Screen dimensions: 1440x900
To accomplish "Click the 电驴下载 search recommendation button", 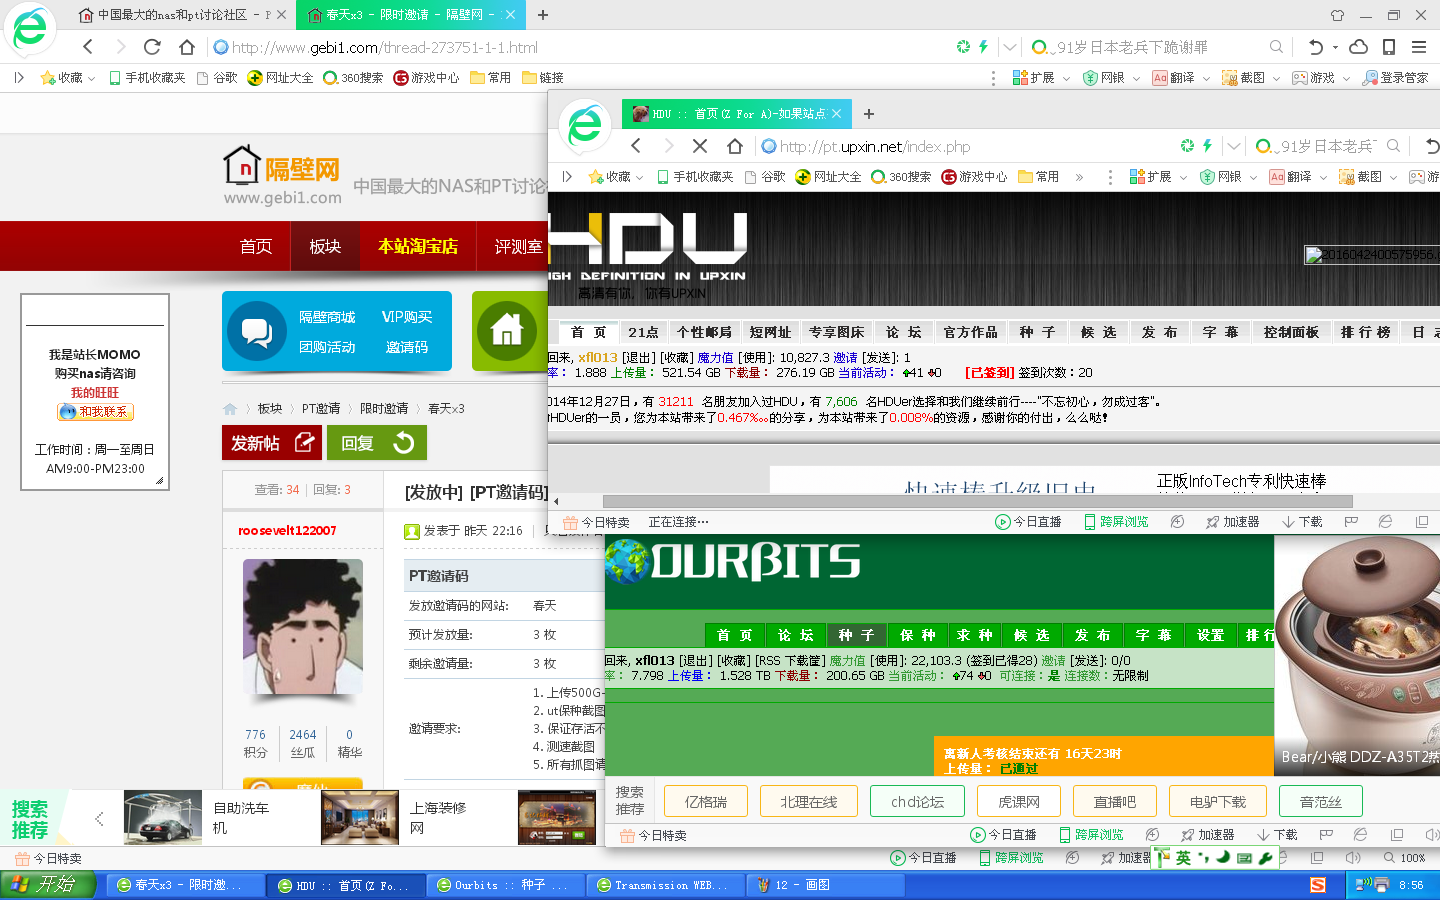I will click(x=1218, y=802).
